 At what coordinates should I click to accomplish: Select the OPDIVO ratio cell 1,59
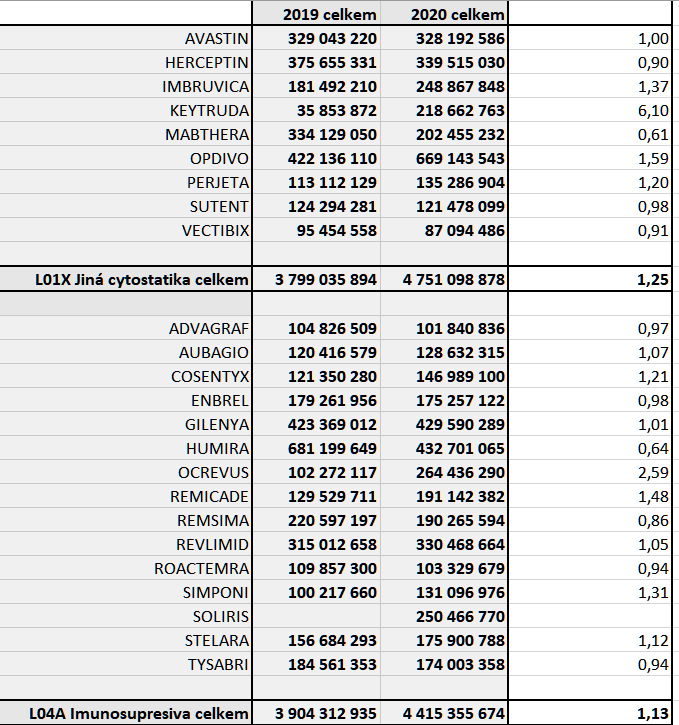[590, 158]
